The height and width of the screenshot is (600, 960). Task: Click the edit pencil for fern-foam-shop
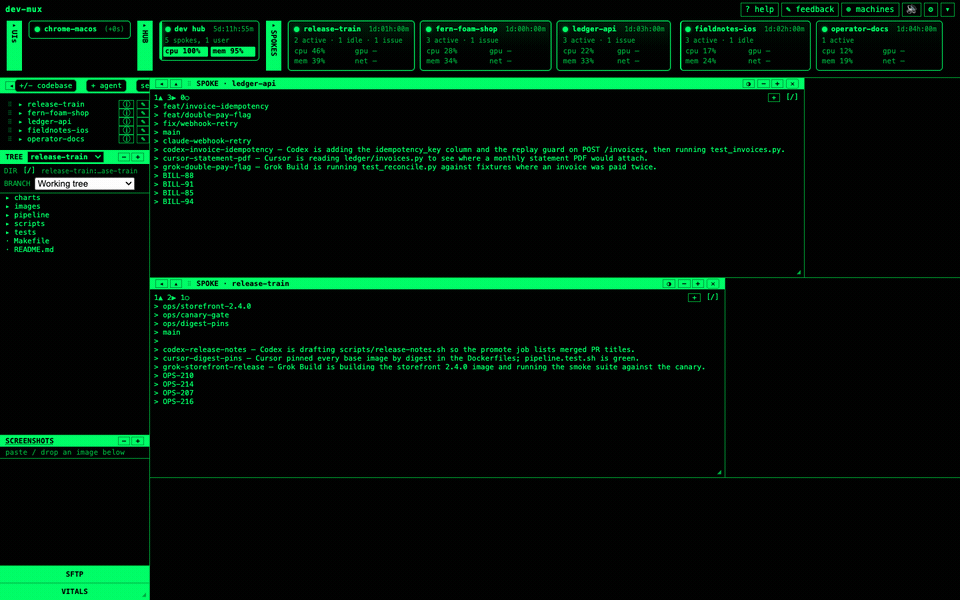[x=143, y=113]
